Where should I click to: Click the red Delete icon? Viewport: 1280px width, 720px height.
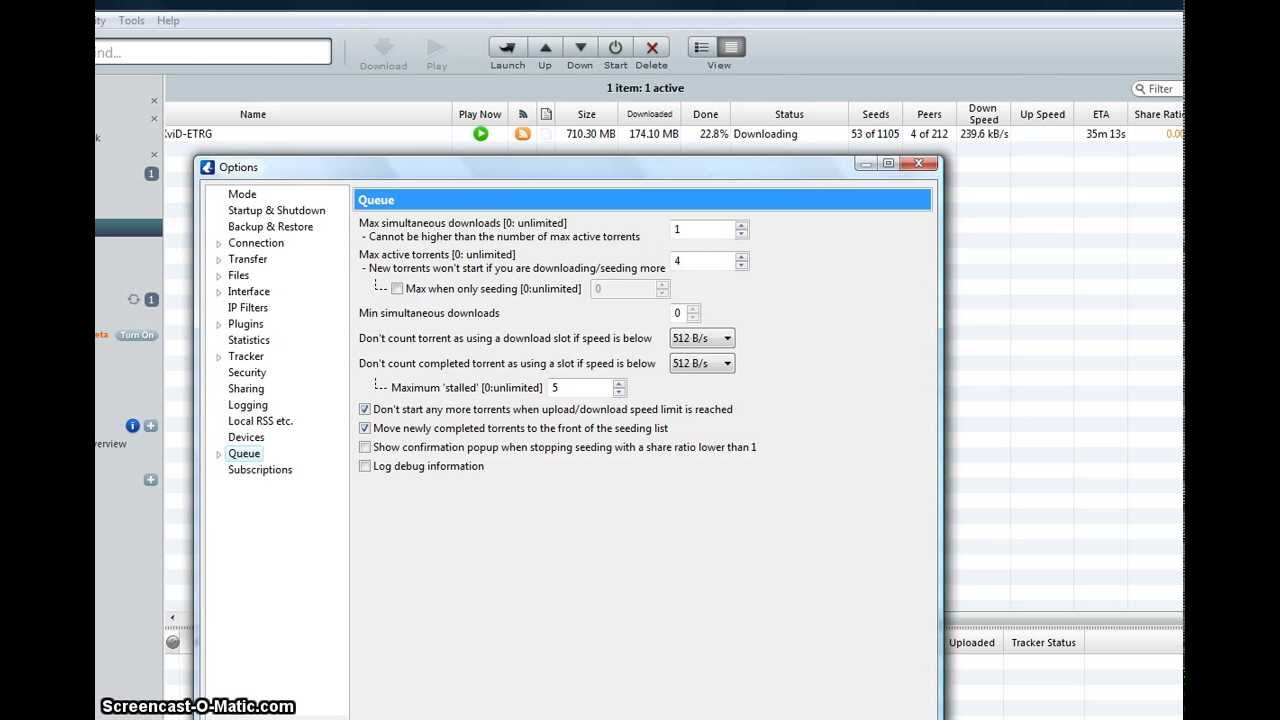(x=652, y=47)
